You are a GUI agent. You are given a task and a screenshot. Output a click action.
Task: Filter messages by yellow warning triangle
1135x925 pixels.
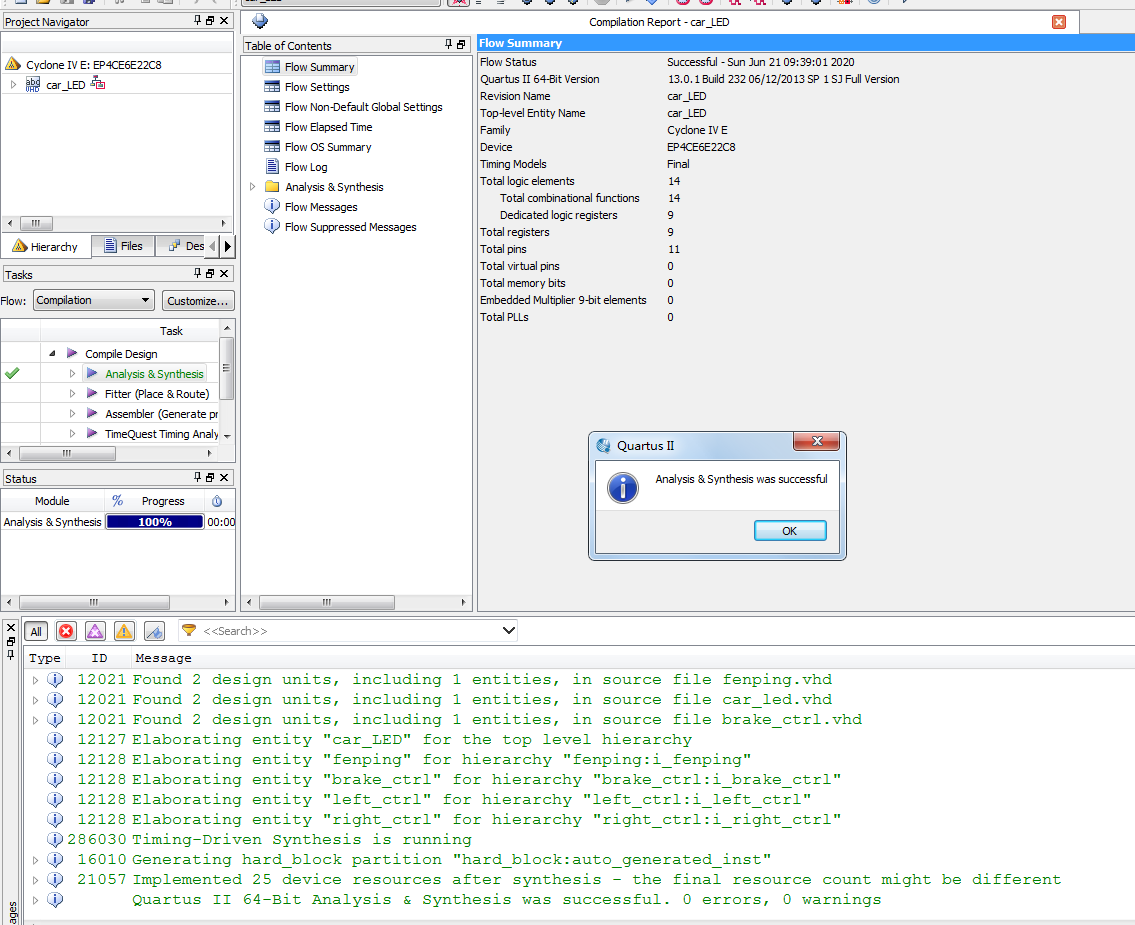coord(124,631)
